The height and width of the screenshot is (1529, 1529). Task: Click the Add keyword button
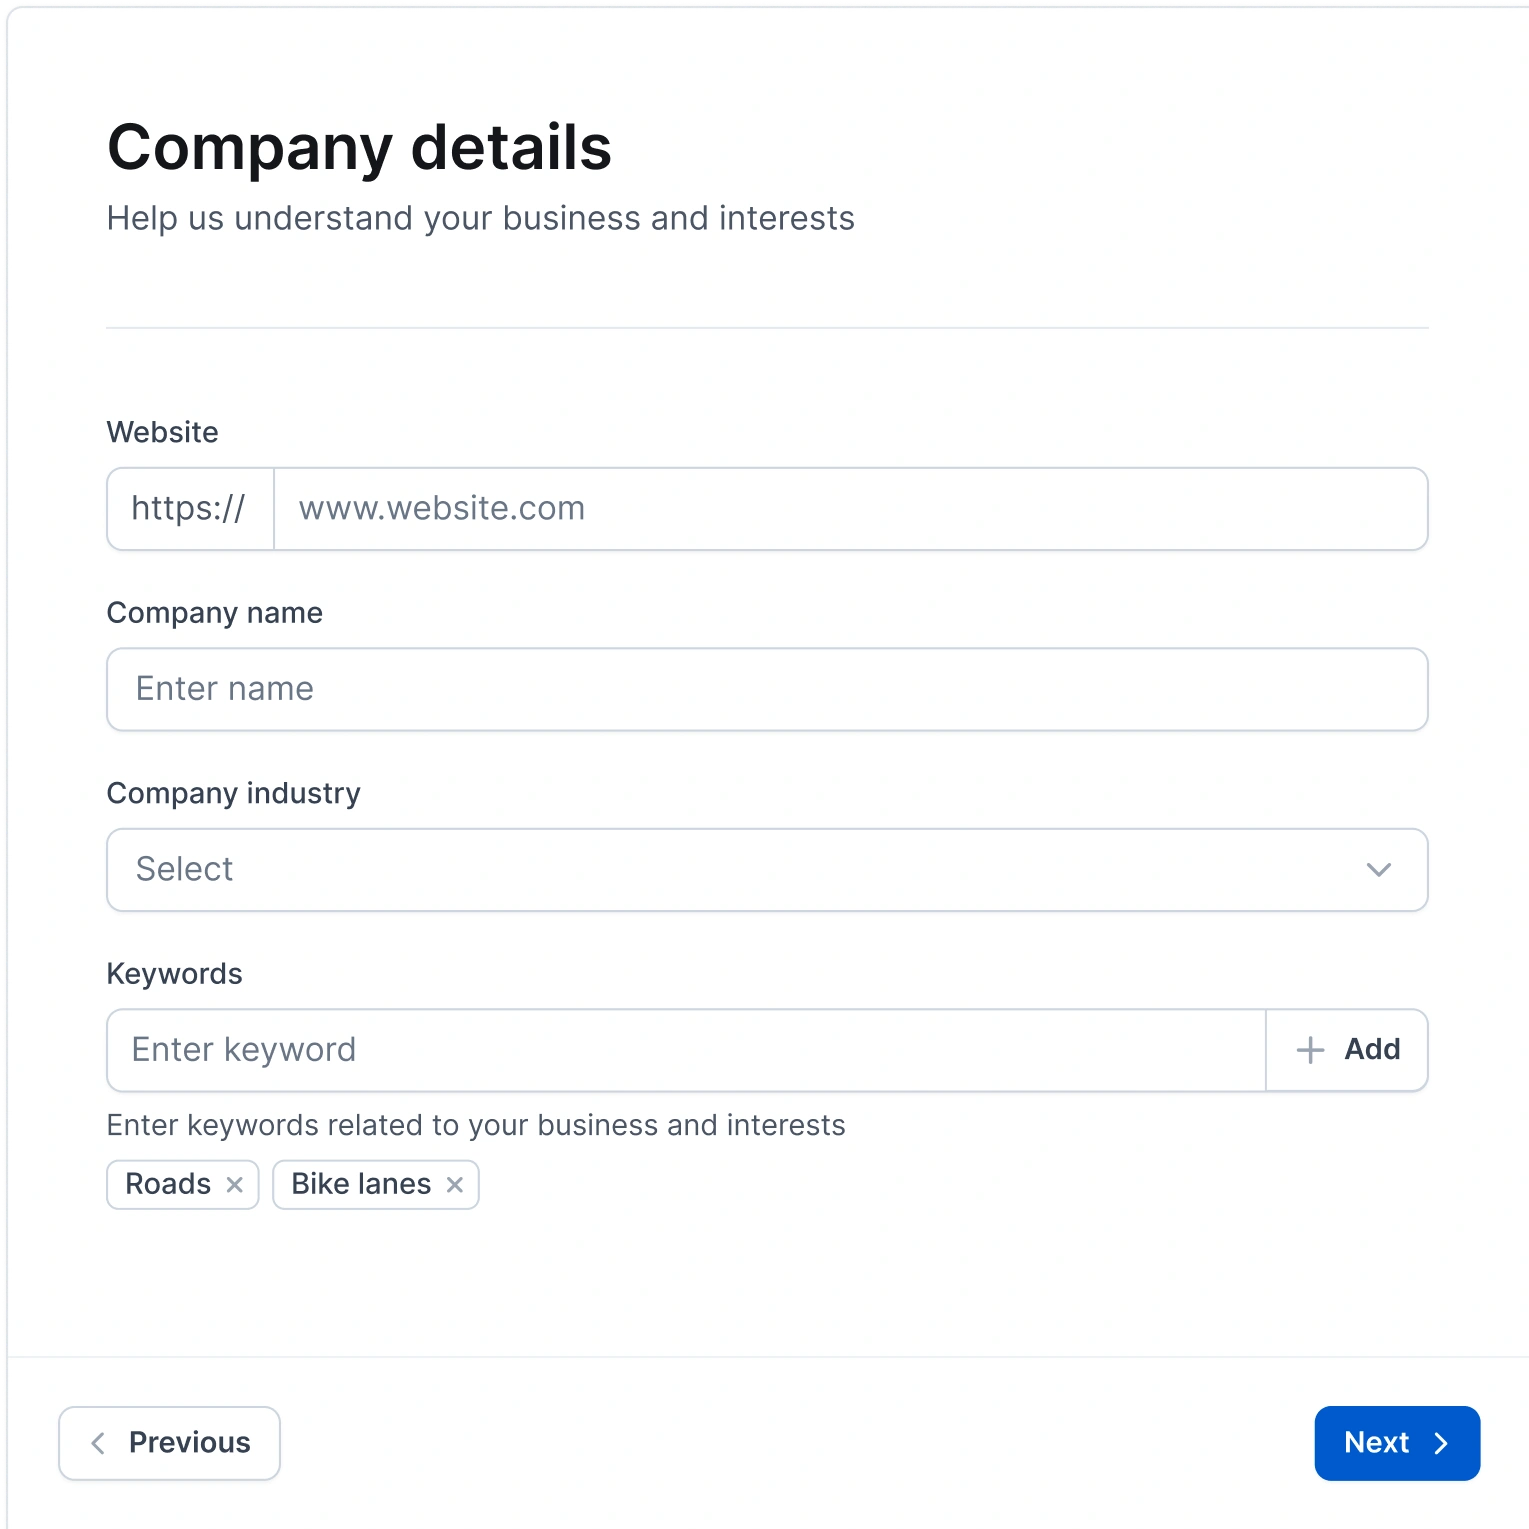tap(1346, 1049)
